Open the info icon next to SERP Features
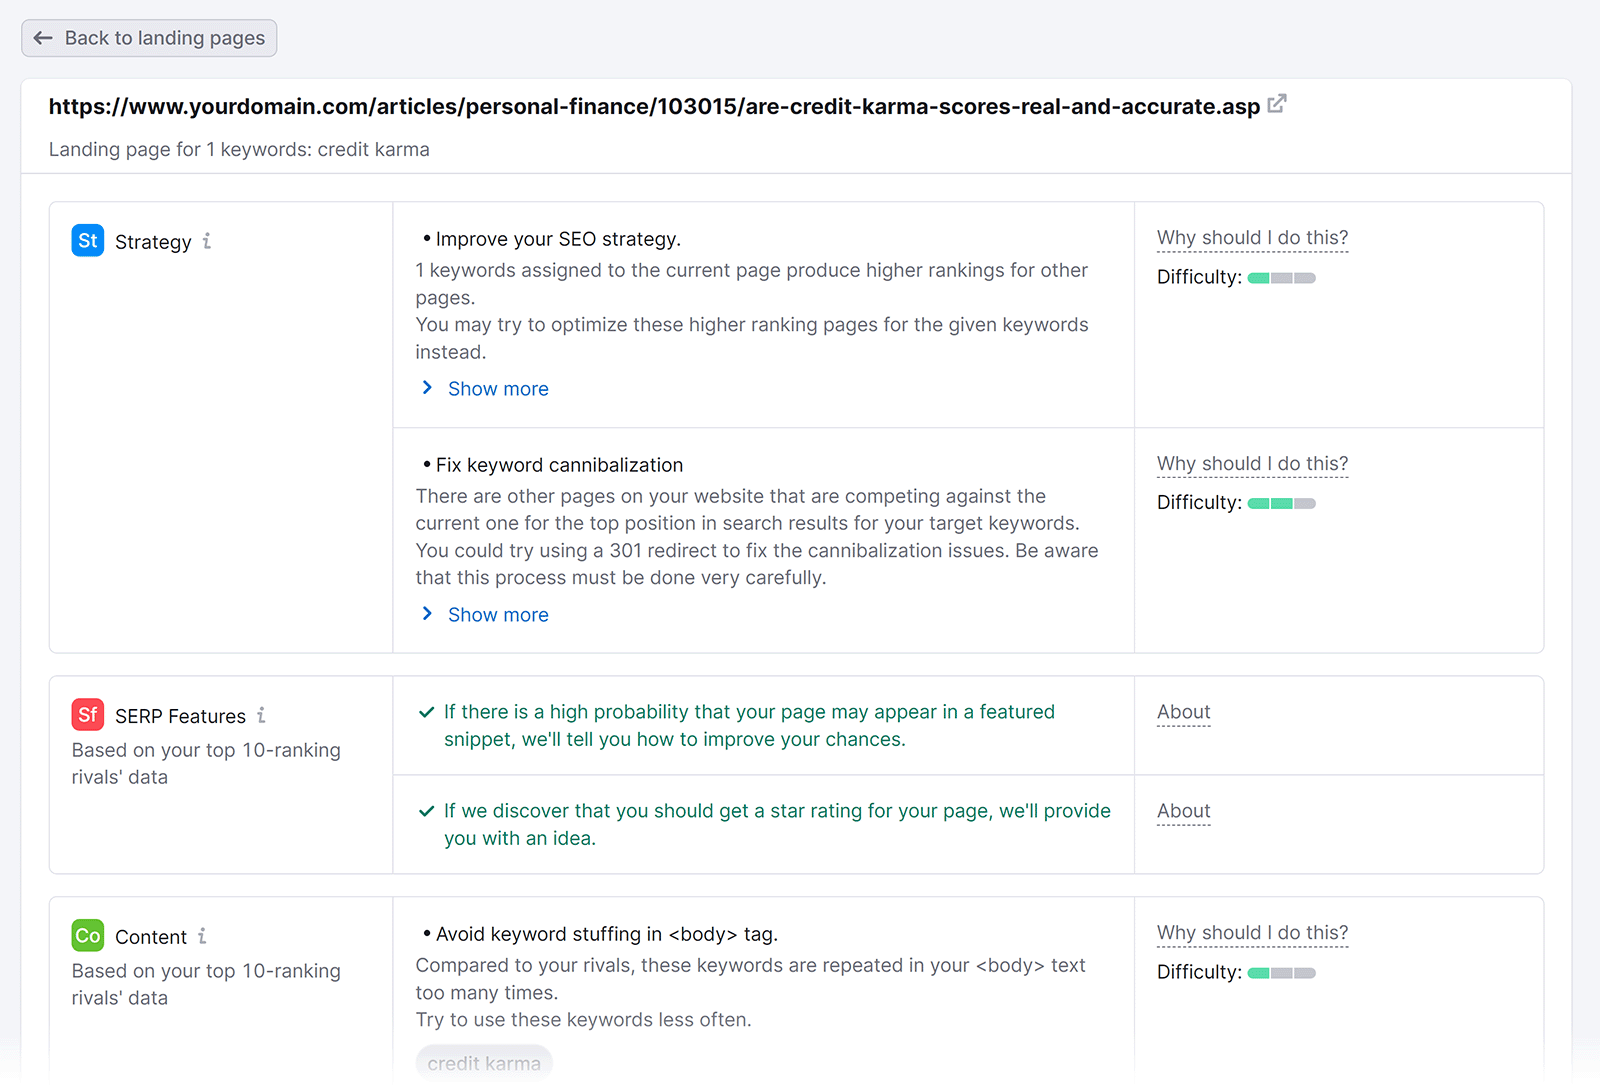 [x=261, y=715]
